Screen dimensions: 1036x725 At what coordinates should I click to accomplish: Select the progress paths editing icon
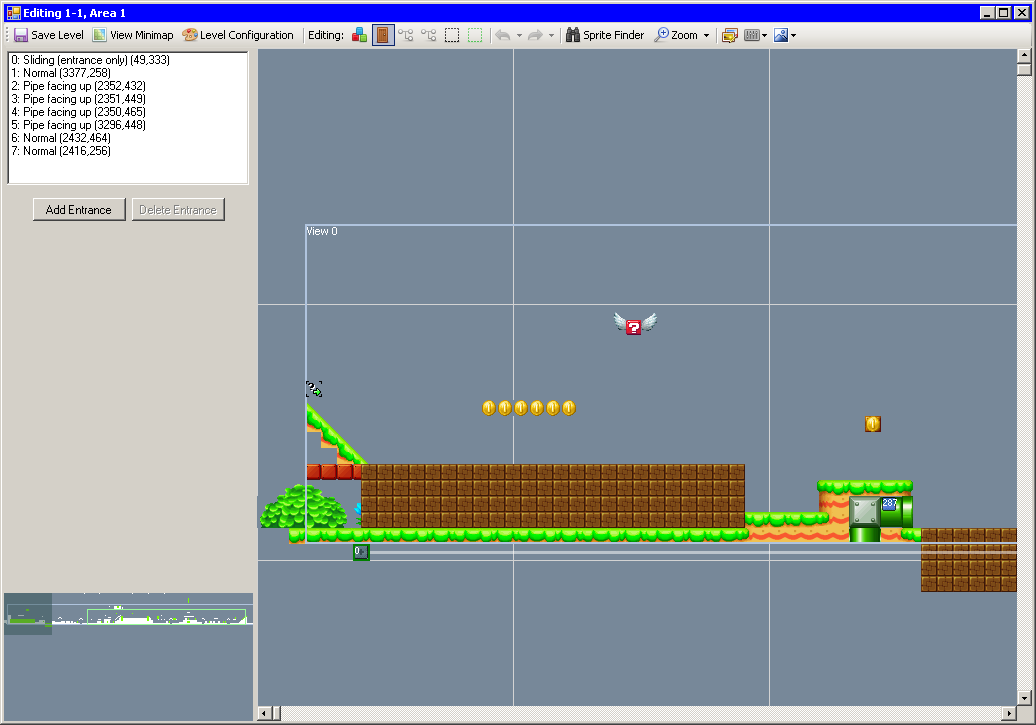429,35
